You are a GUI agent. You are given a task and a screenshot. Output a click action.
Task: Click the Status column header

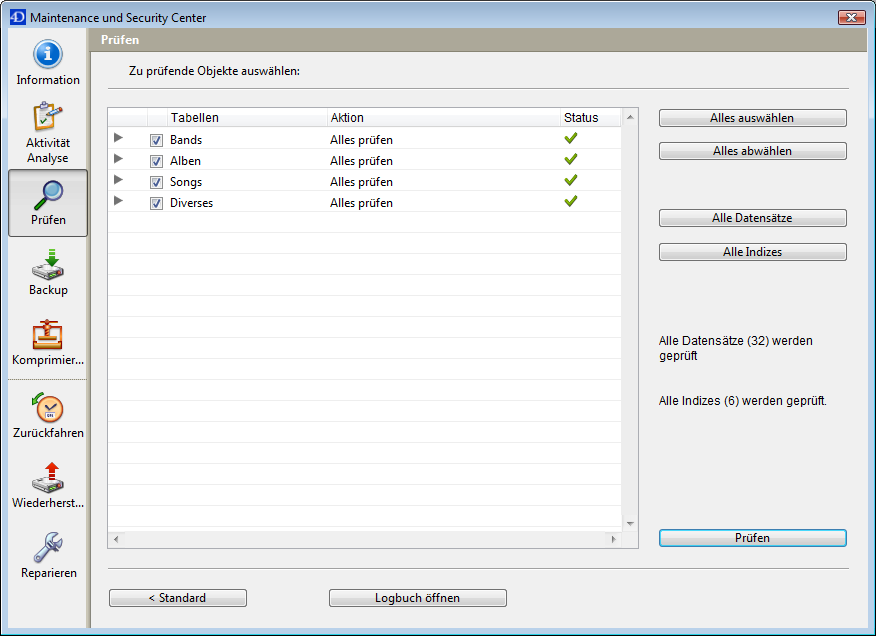pyautogui.click(x=591, y=117)
